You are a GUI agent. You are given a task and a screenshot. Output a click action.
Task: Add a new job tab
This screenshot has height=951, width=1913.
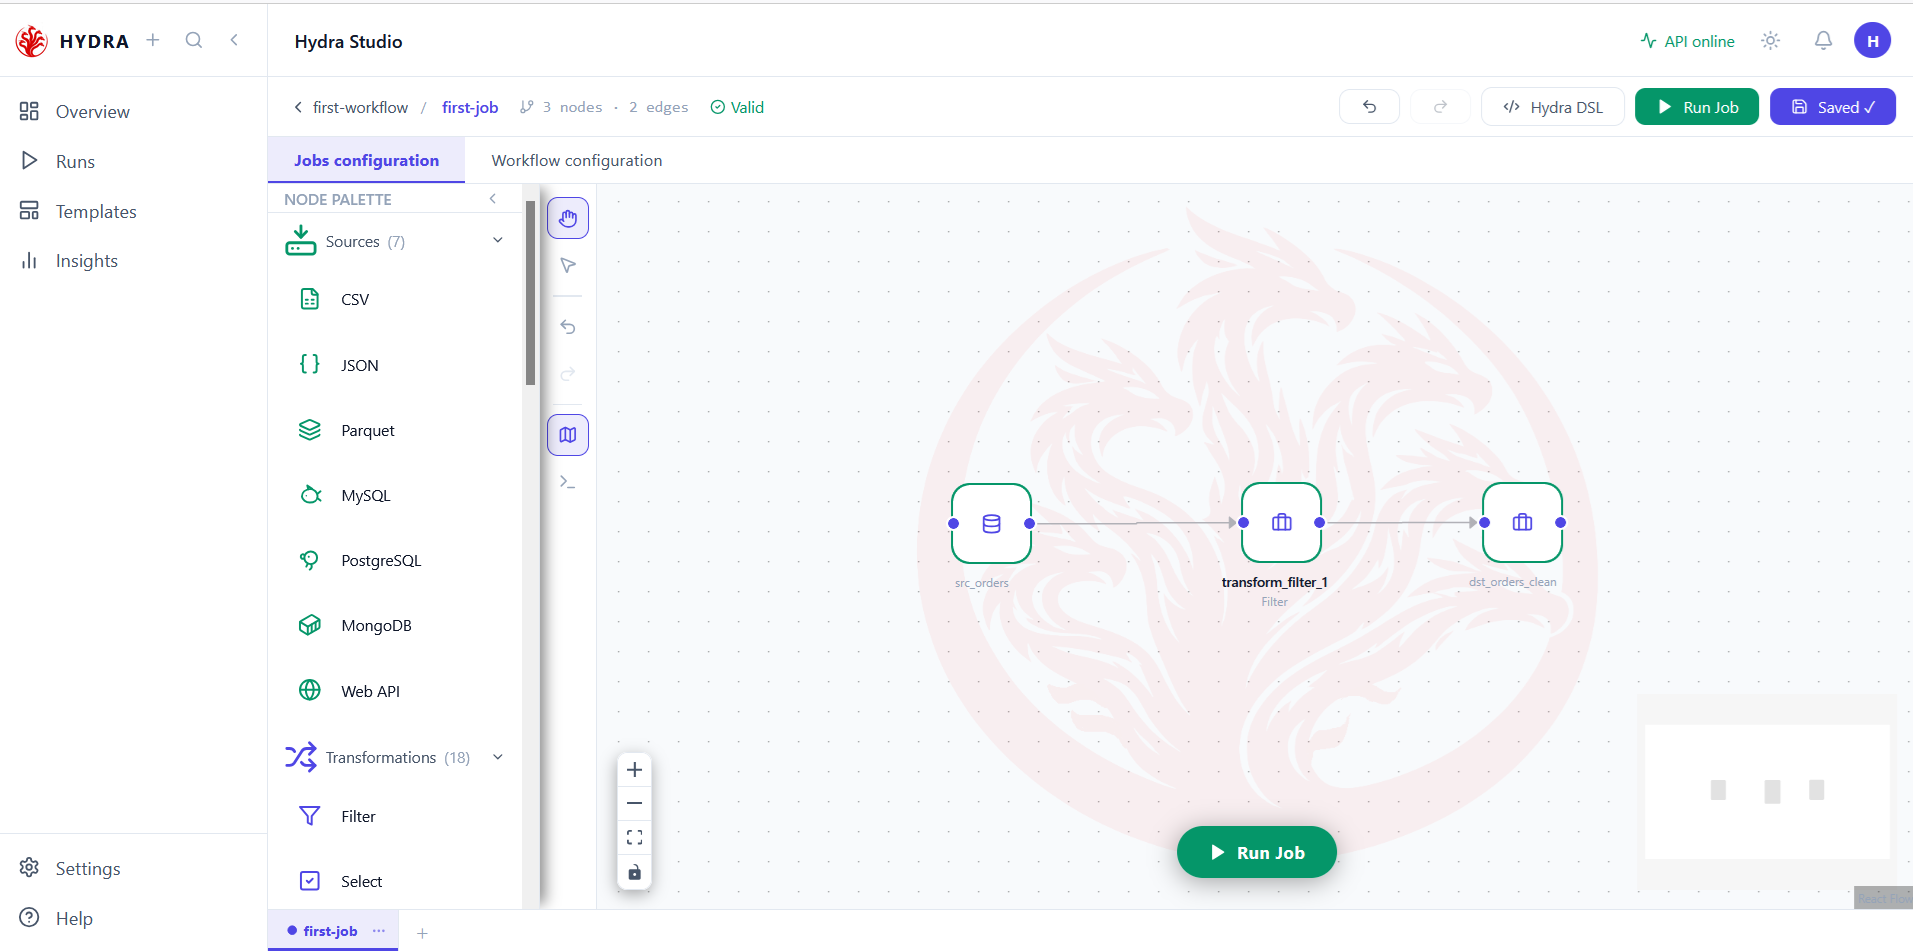click(422, 933)
